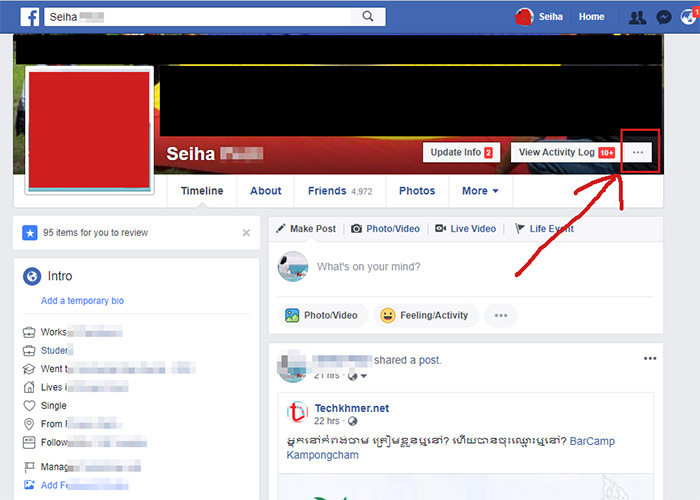Expand more composer options ellipsis
The width and height of the screenshot is (700, 500).
click(x=501, y=316)
